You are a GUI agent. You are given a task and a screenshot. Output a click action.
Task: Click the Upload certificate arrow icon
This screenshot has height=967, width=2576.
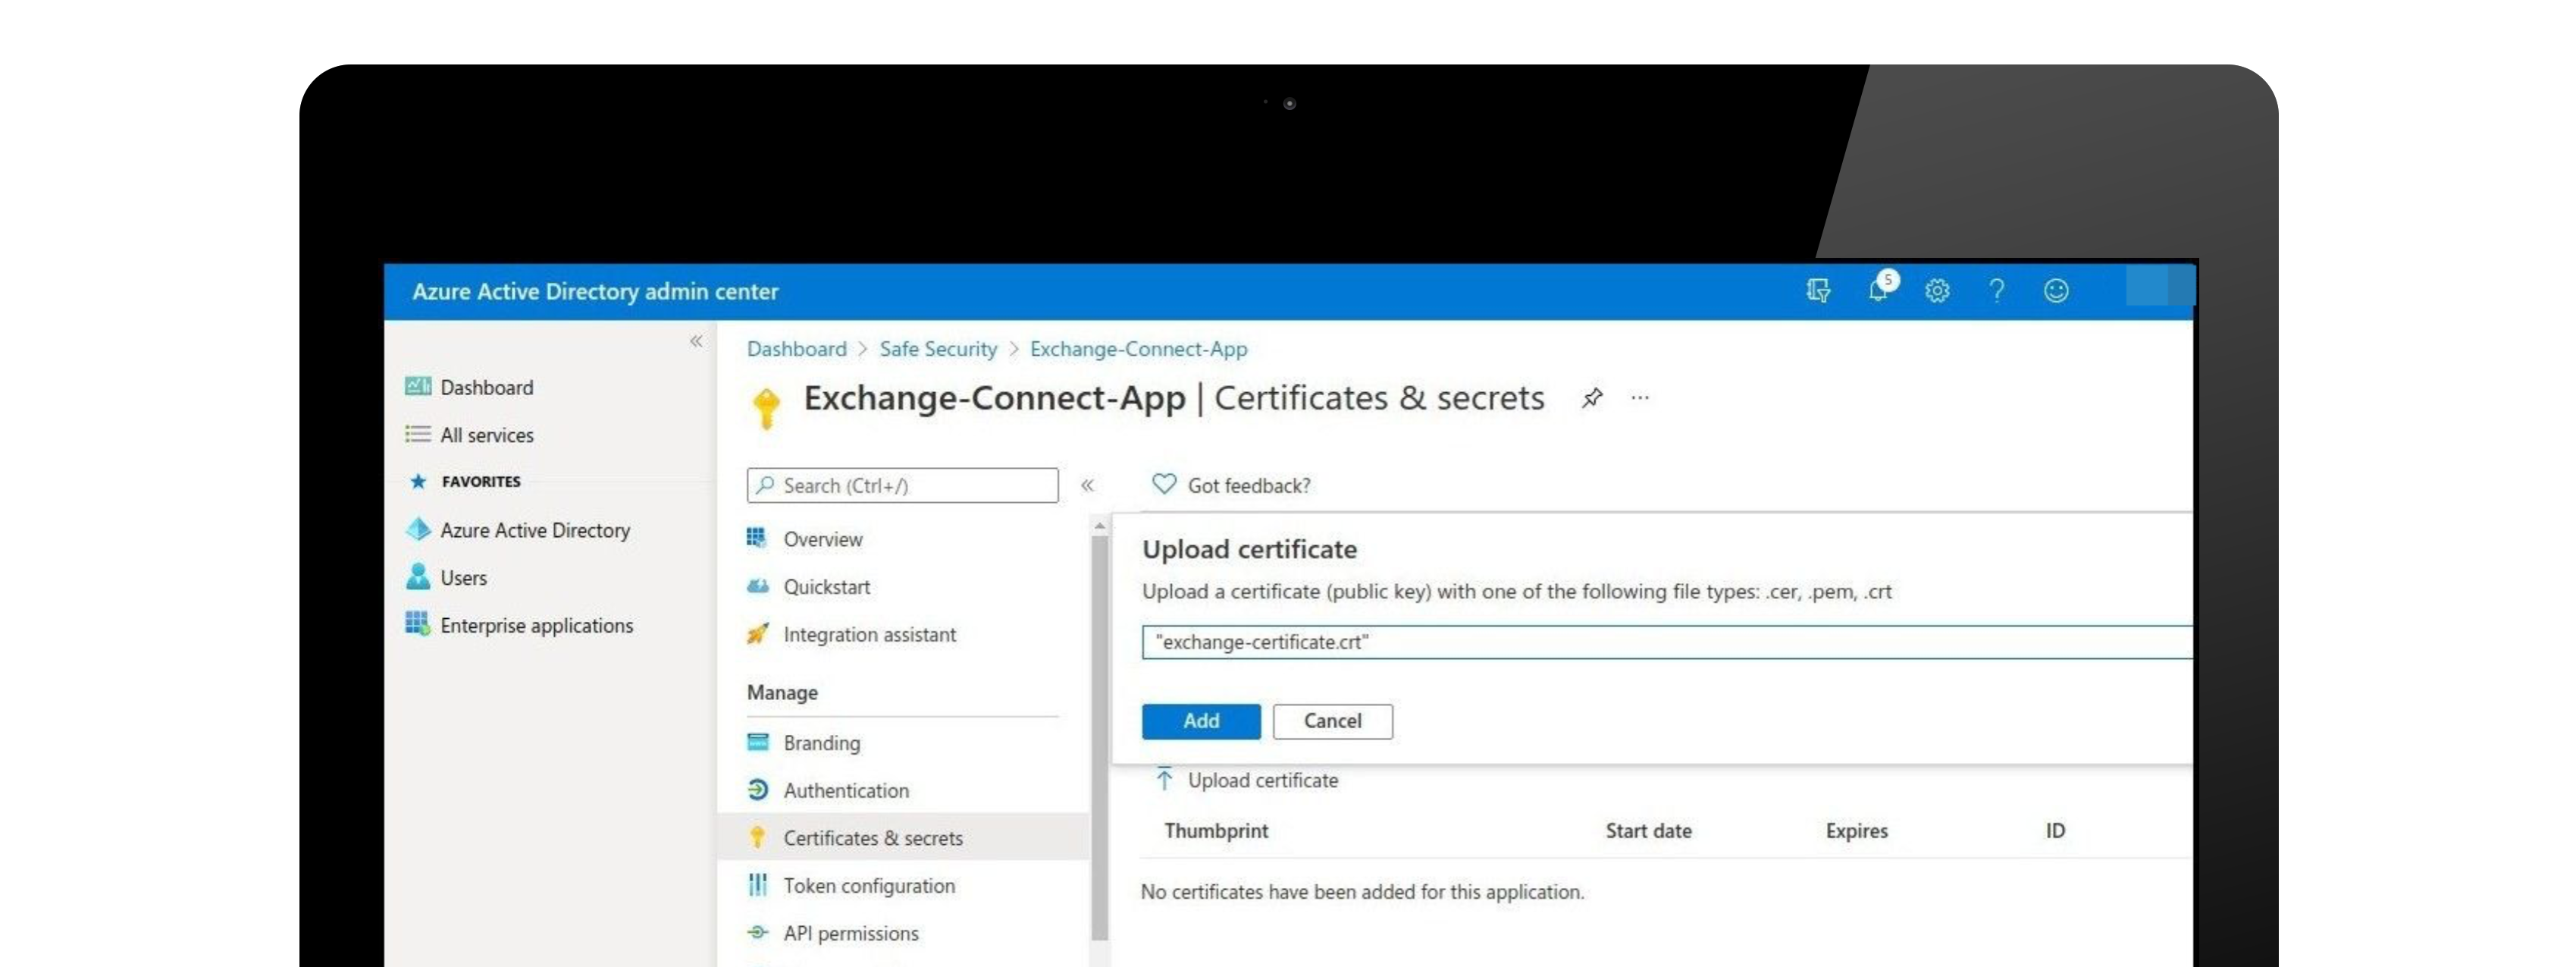click(1164, 779)
